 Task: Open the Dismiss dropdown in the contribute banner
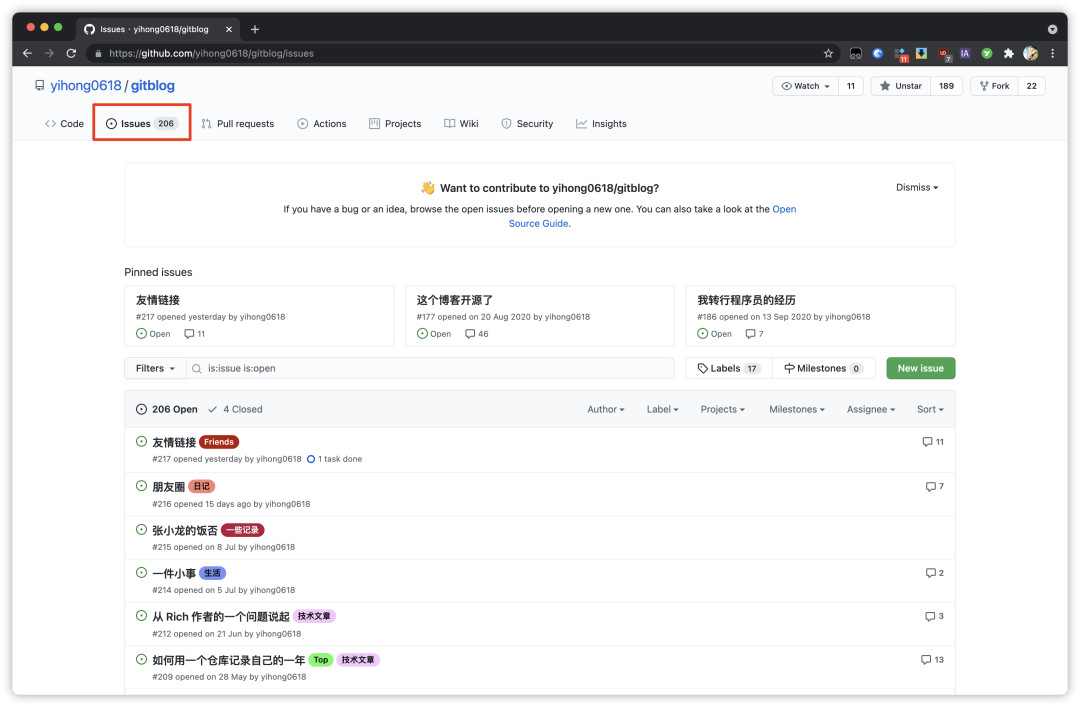pyautogui.click(x=915, y=187)
